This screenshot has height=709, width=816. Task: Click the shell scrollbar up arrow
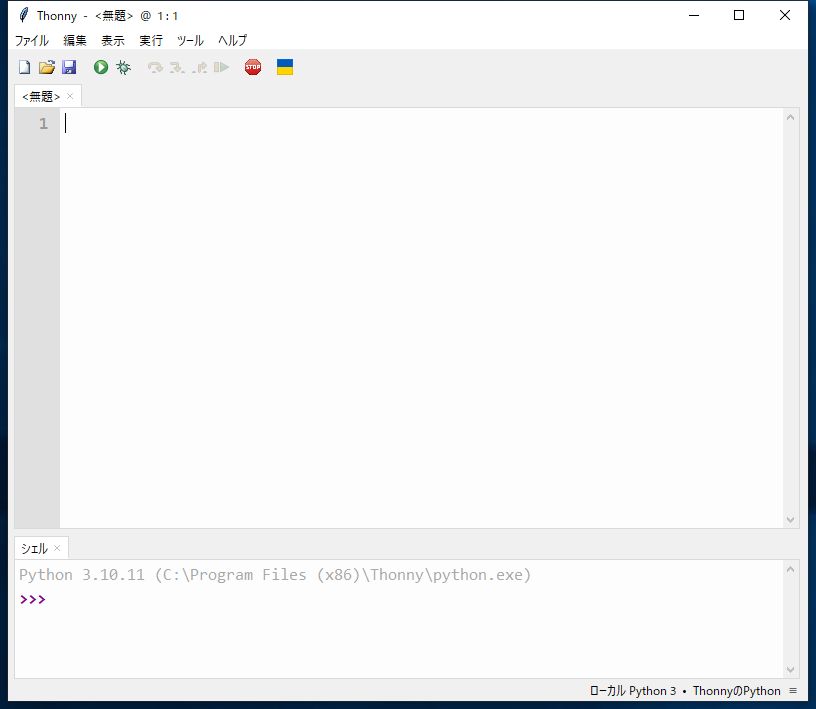pos(790,569)
